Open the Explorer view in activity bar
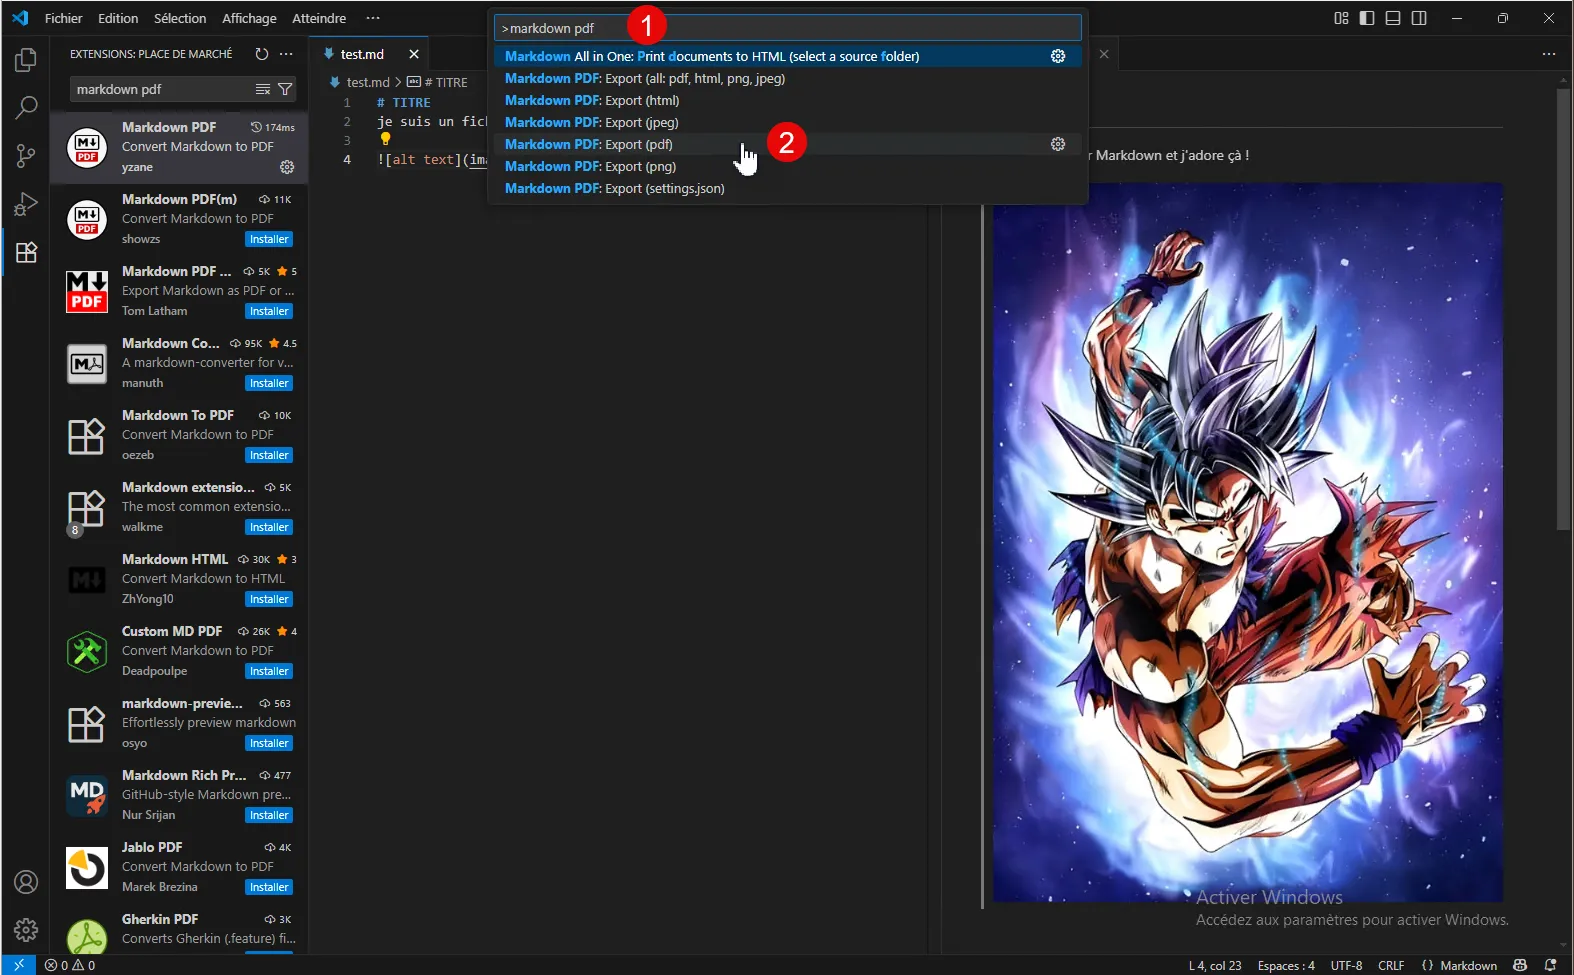This screenshot has height=975, width=1574. 26,60
